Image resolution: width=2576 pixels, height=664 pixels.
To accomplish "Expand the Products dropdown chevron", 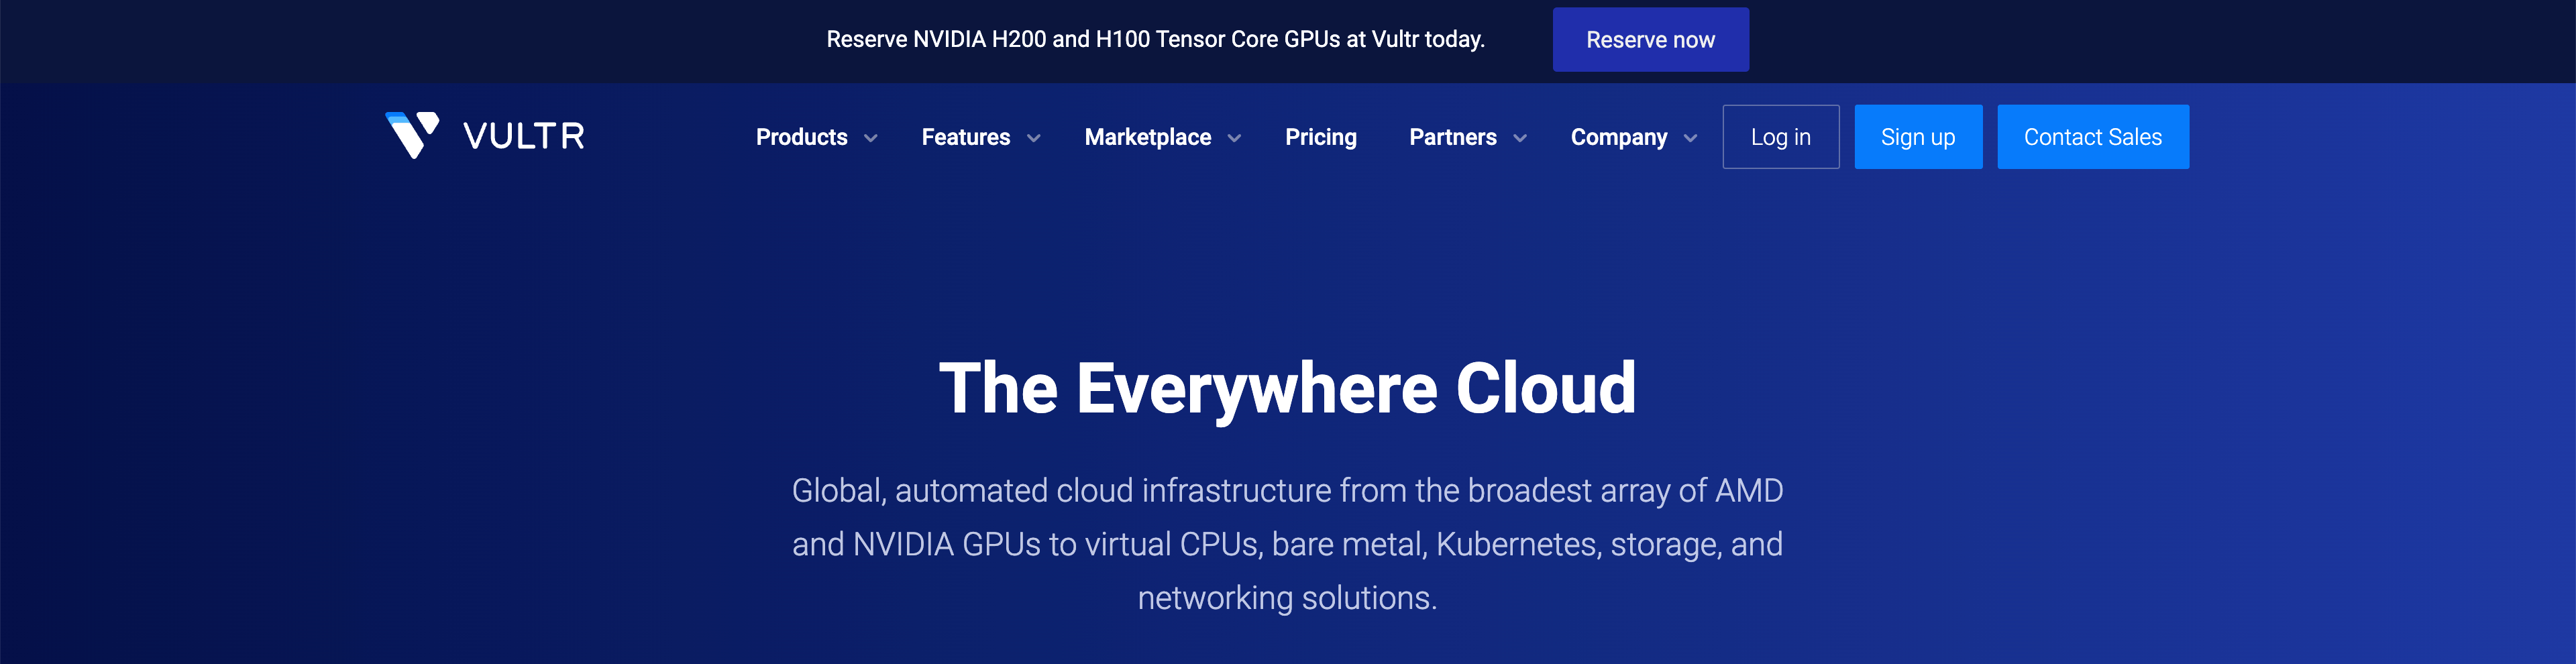I will (x=870, y=138).
